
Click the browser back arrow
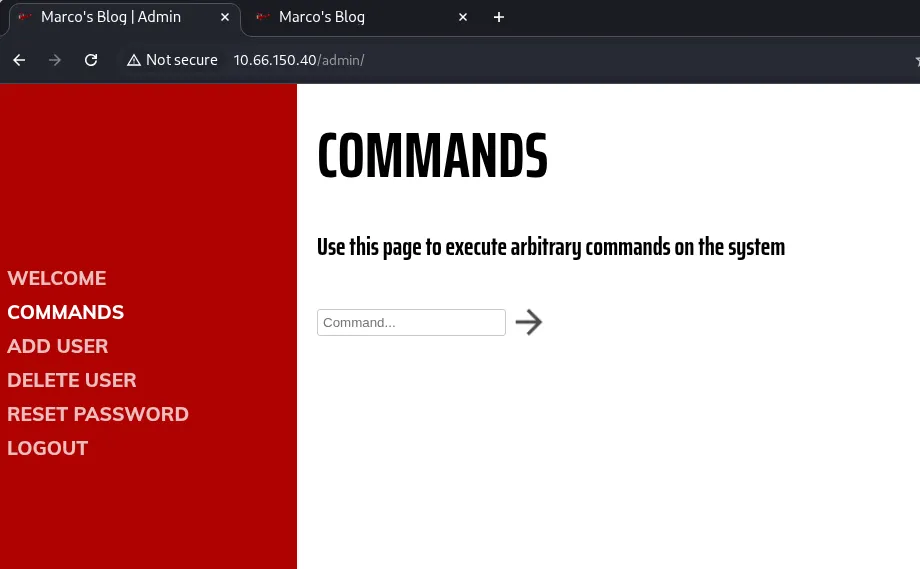[x=19, y=60]
